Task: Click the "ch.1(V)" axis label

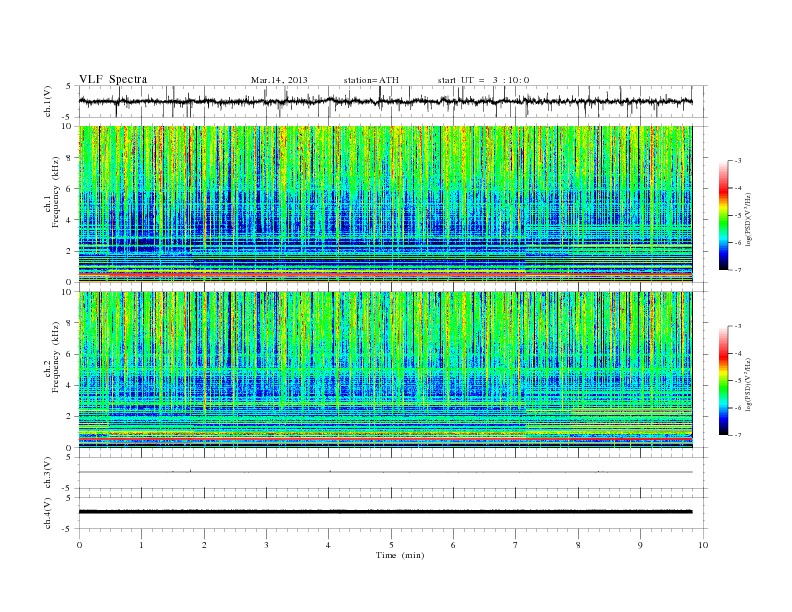Action: click(x=48, y=101)
